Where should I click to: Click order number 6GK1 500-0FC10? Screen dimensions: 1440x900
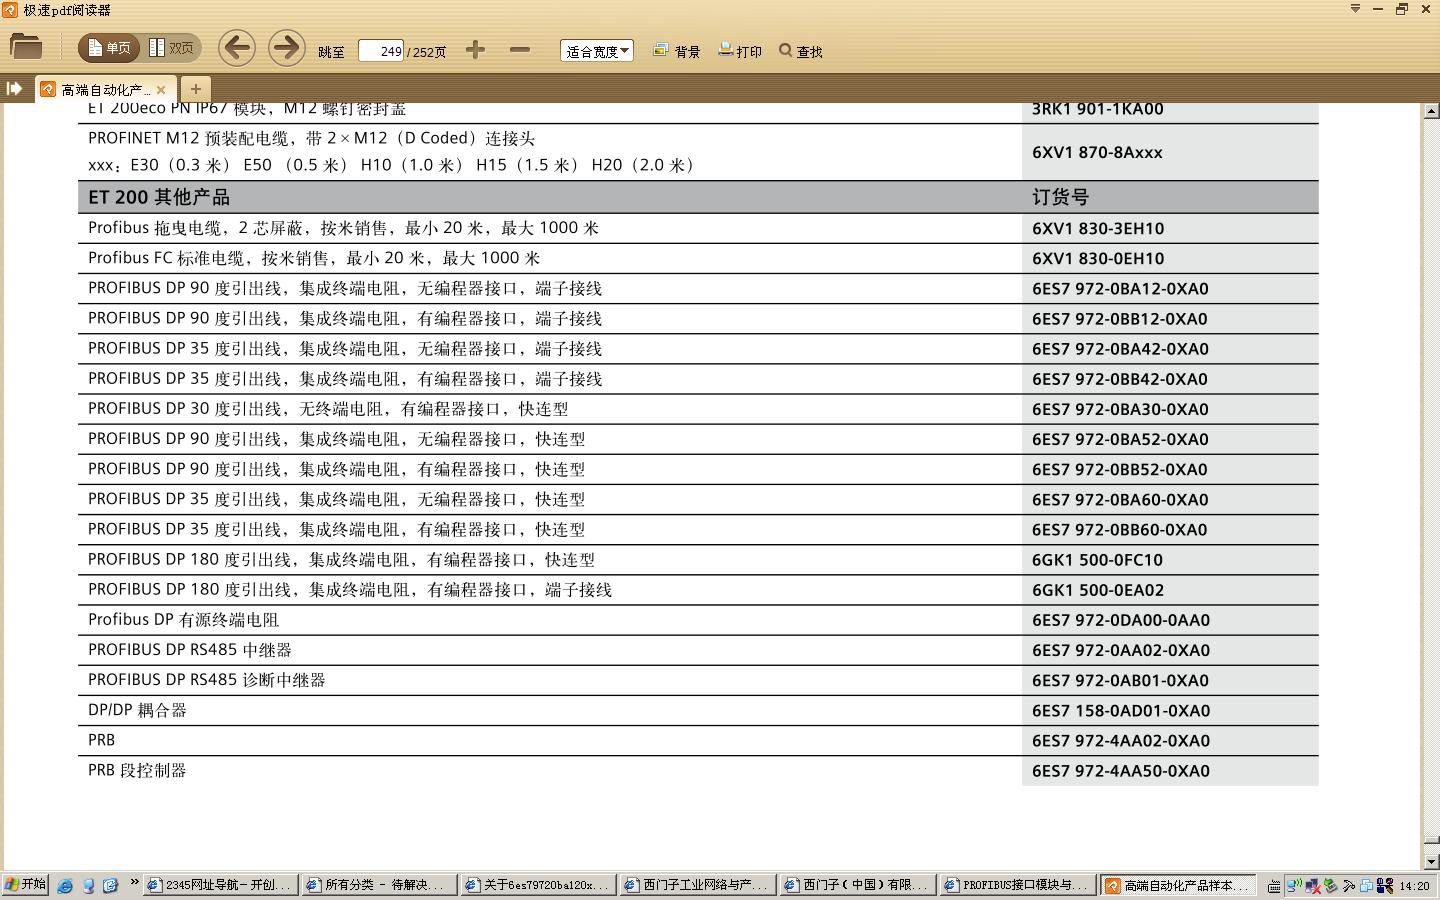pyautogui.click(x=1097, y=560)
